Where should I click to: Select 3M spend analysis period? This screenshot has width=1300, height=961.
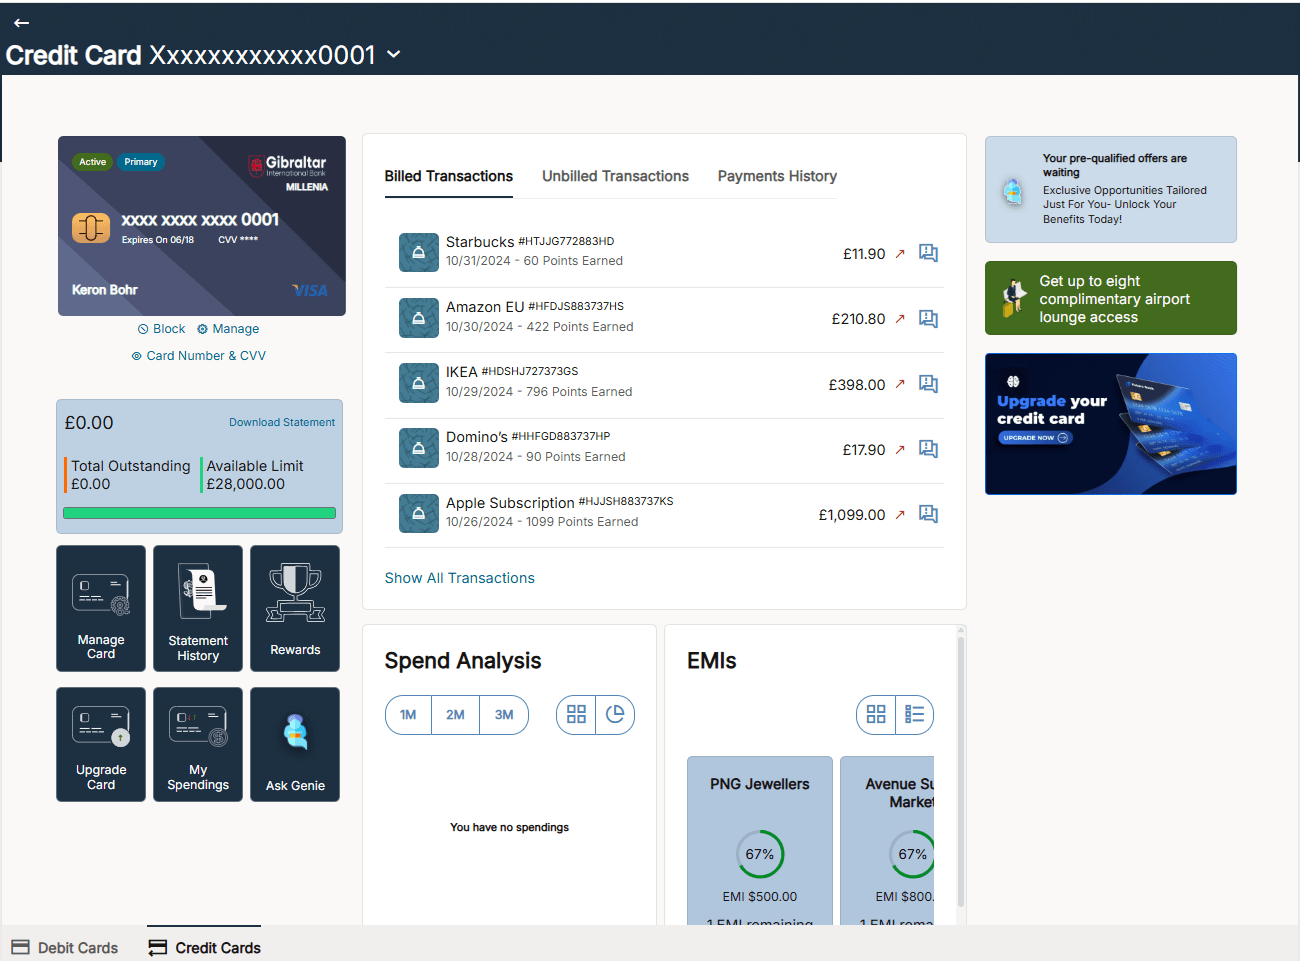[504, 715]
